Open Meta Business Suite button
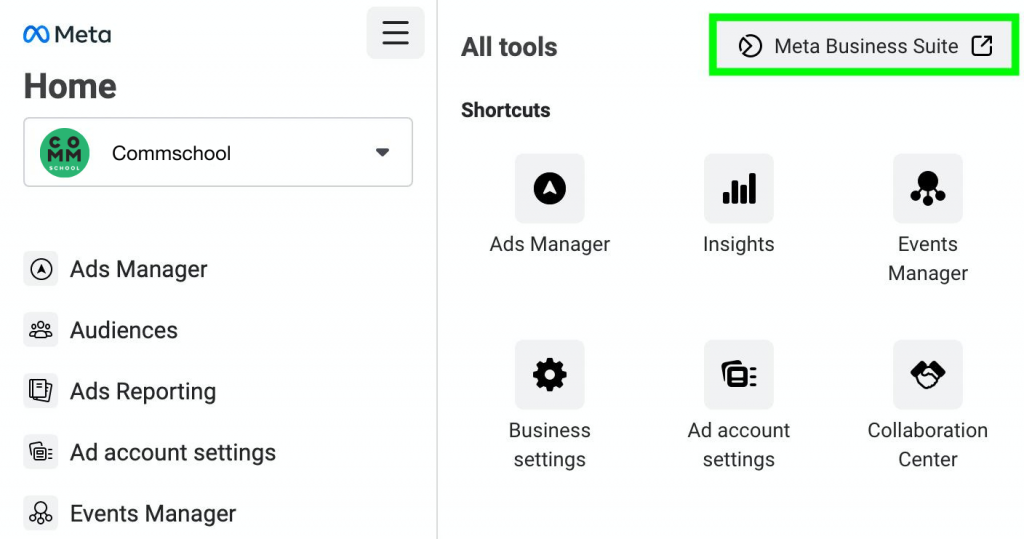The height and width of the screenshot is (539, 1024). (865, 46)
